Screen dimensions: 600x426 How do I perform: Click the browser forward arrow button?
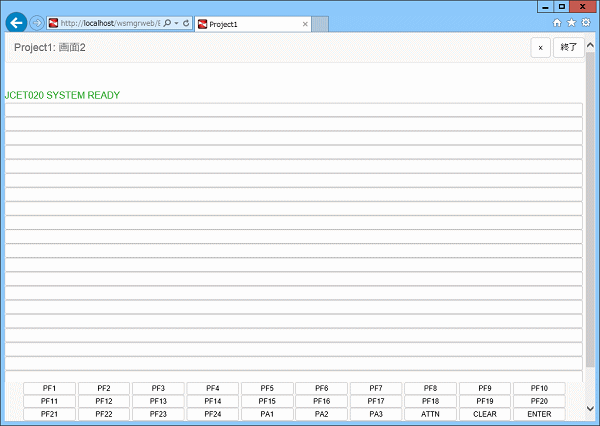pos(37,23)
